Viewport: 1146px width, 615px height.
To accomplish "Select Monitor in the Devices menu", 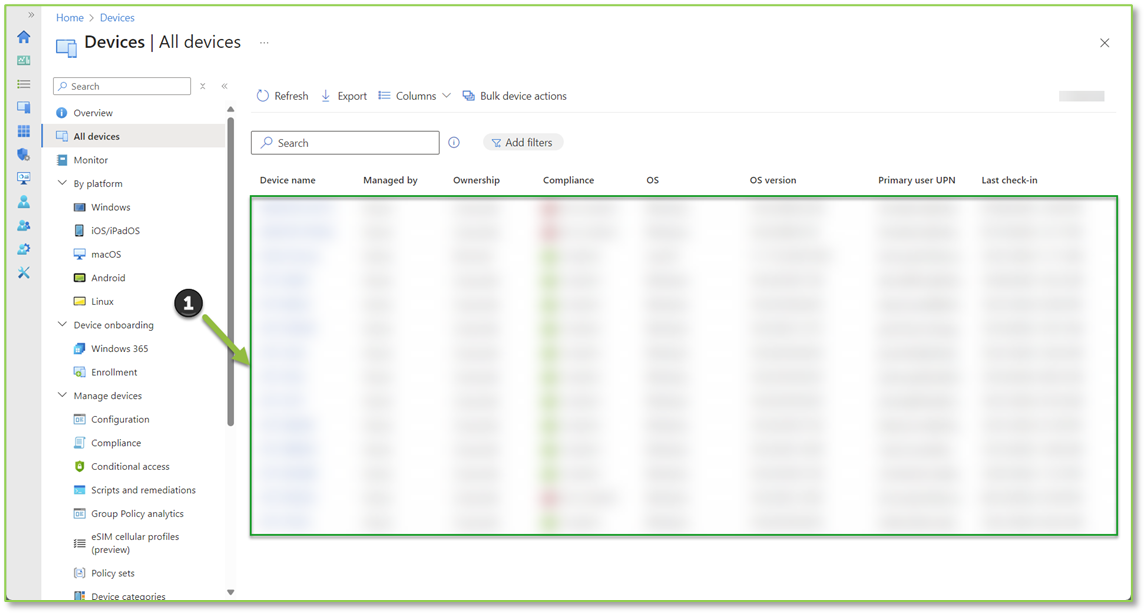I will [91, 159].
